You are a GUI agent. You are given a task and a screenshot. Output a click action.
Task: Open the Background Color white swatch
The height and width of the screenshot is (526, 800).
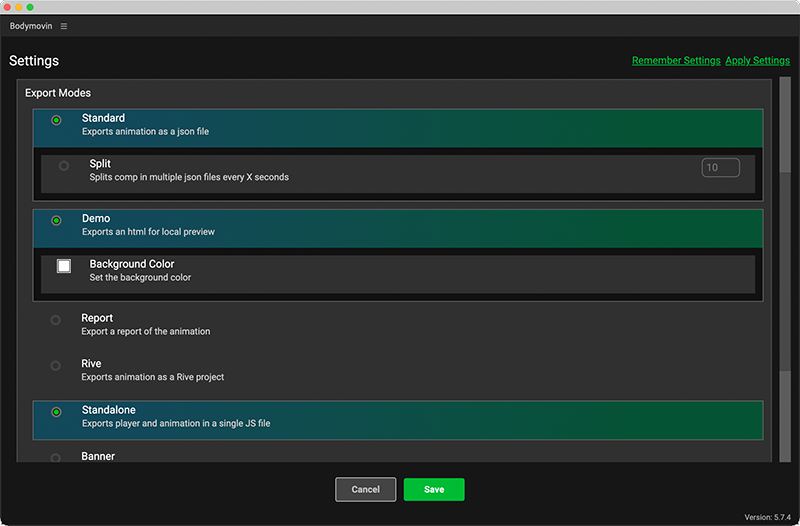pyautogui.click(x=64, y=266)
